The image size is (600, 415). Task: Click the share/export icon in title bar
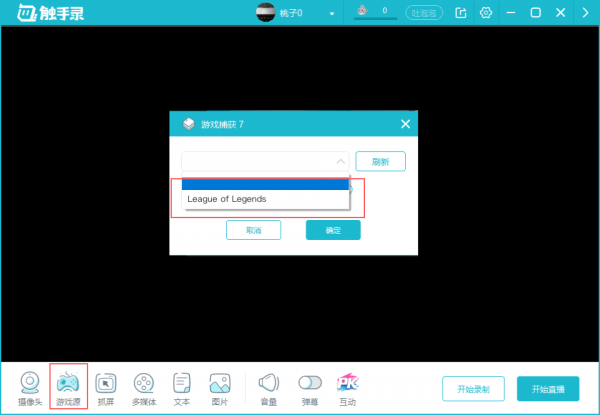[x=461, y=13]
